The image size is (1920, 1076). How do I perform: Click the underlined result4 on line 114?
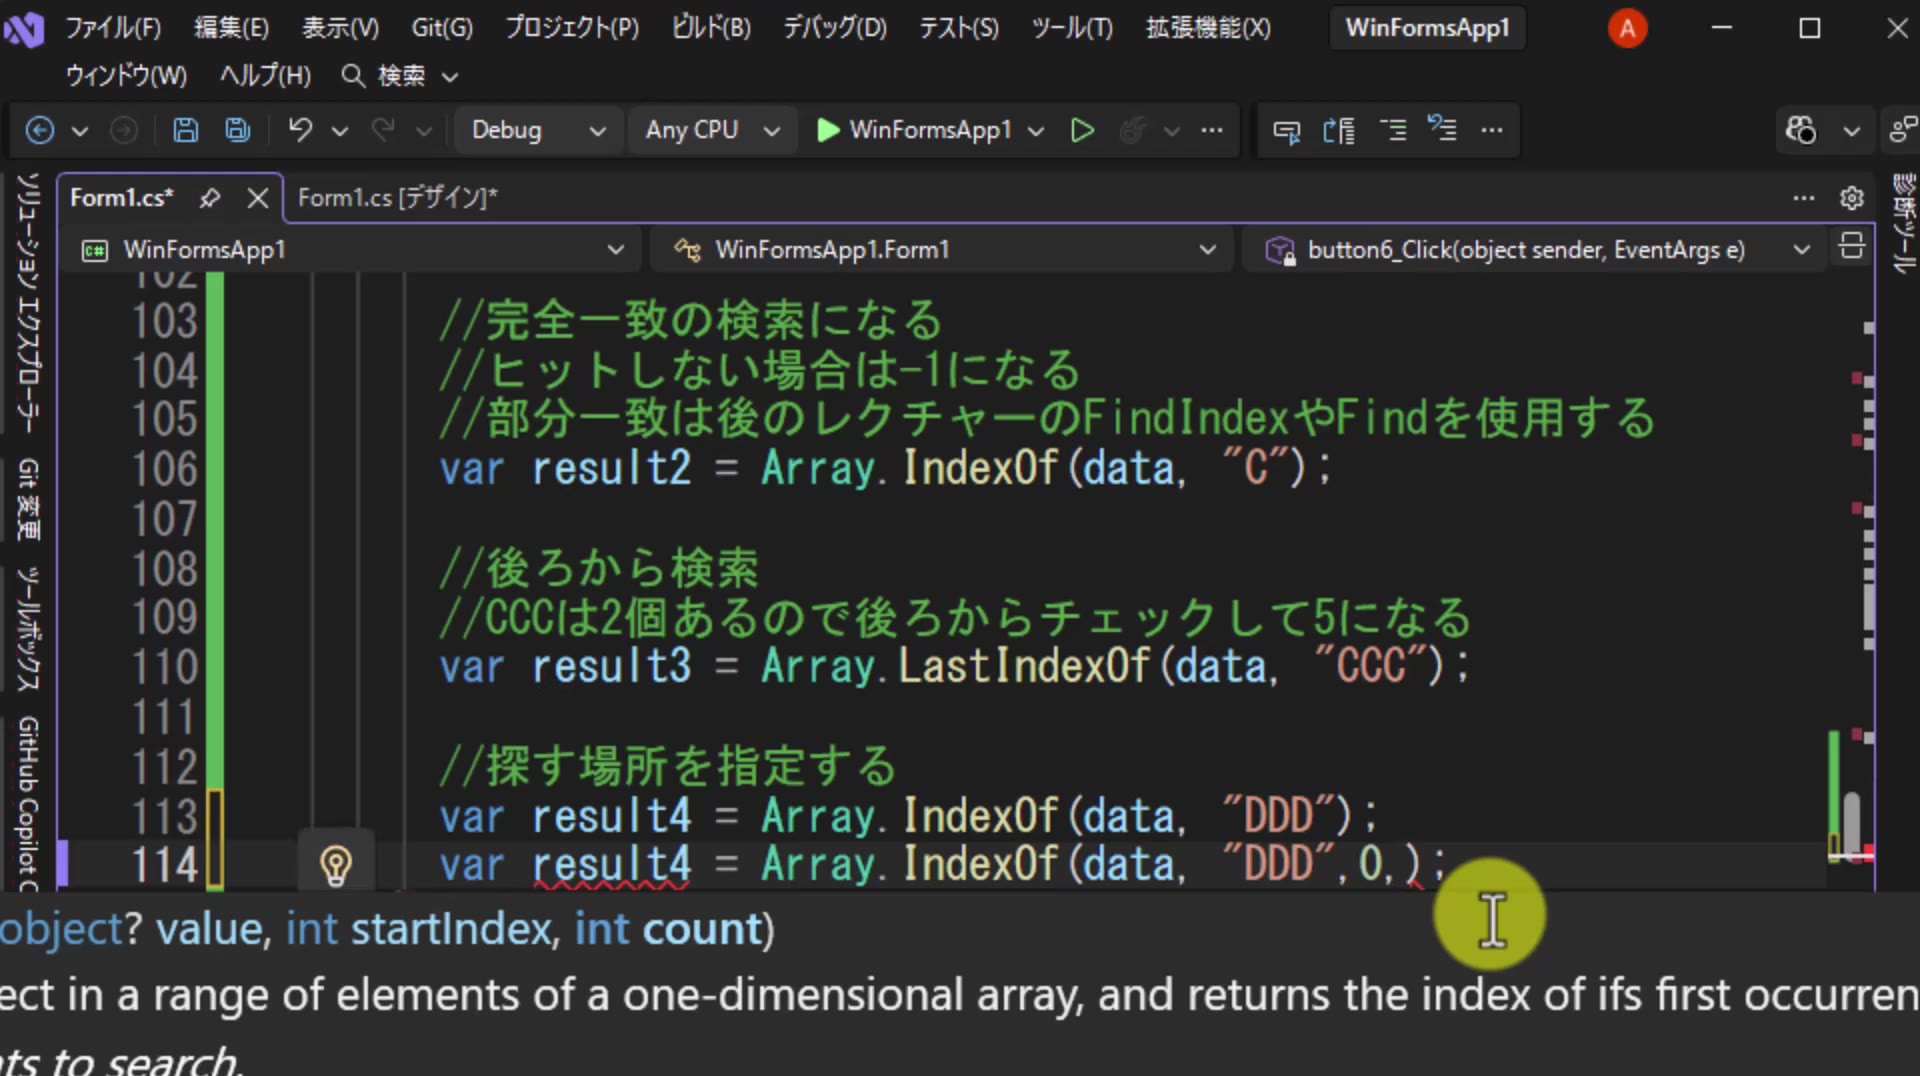click(611, 865)
